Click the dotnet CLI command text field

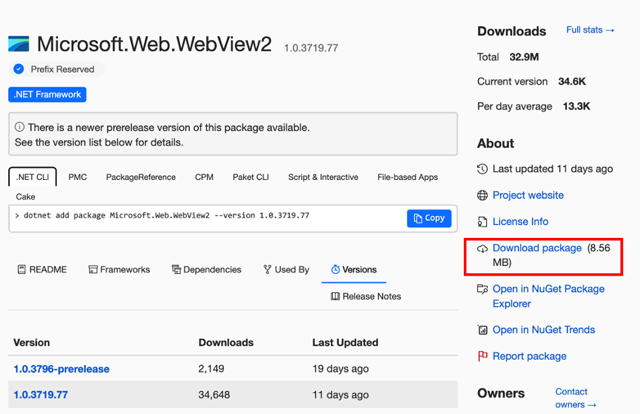pyautogui.click(x=200, y=216)
